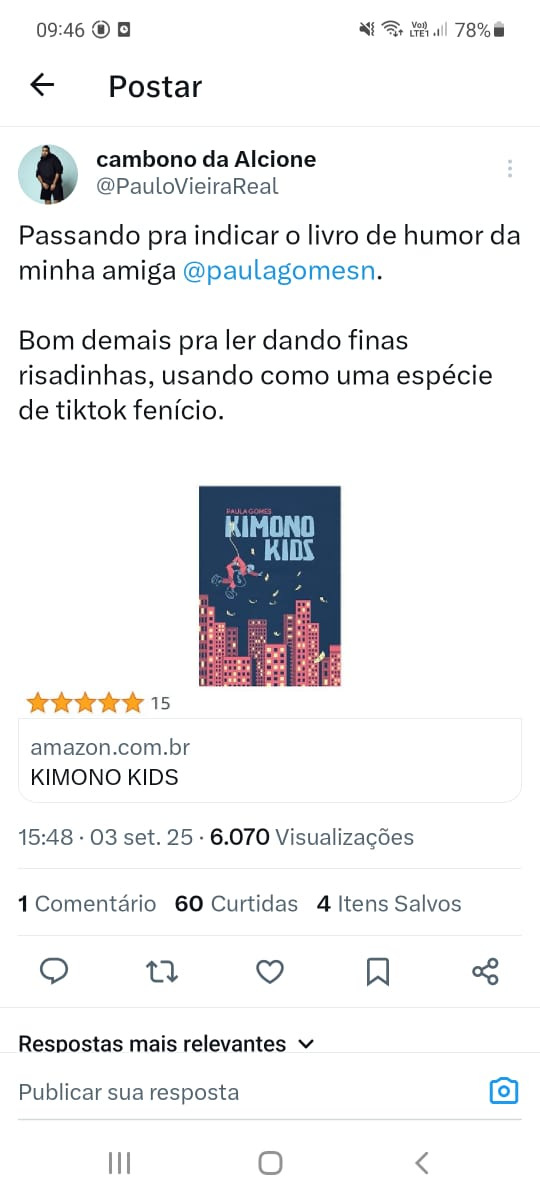Like the post with the heart icon
540x1200 pixels.
coord(270,971)
